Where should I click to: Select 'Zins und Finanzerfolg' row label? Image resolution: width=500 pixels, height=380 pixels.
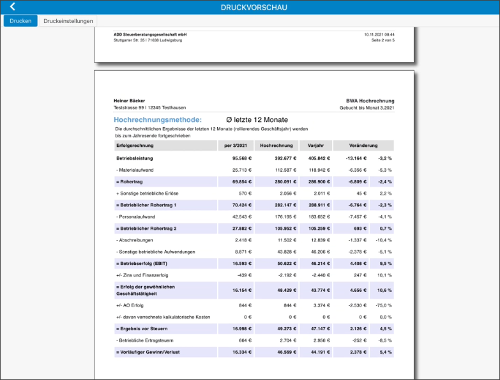pyautogui.click(x=142, y=275)
